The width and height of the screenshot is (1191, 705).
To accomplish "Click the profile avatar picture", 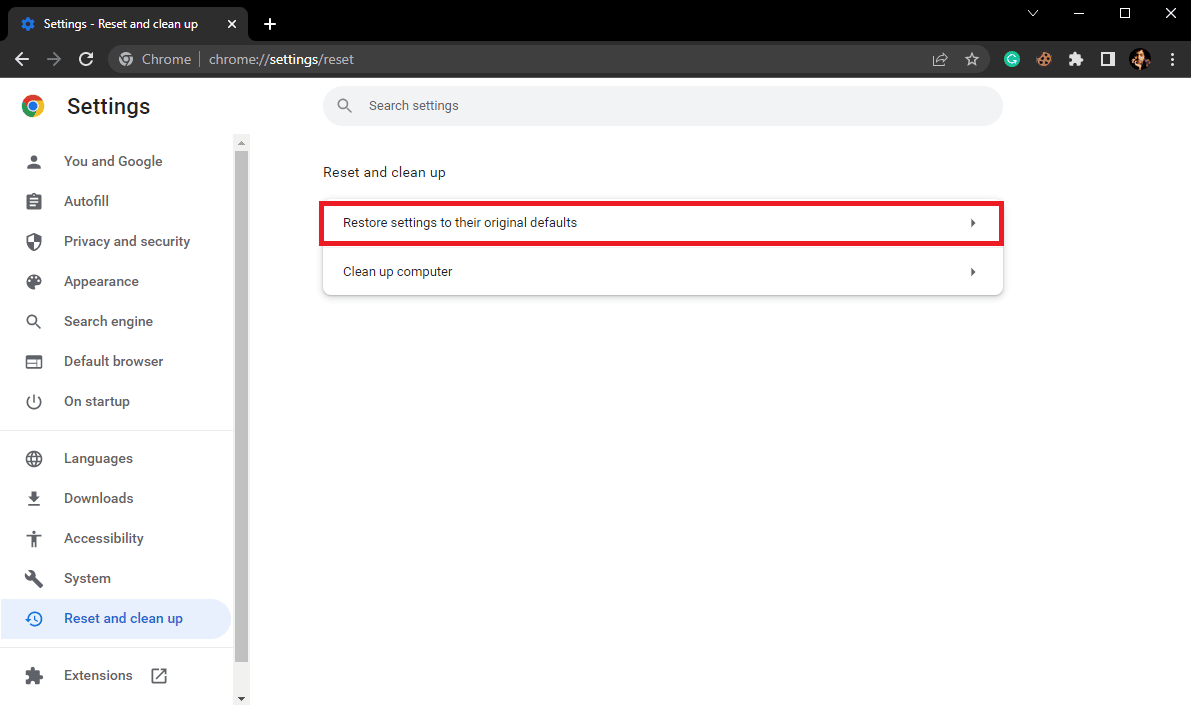I will (x=1140, y=59).
